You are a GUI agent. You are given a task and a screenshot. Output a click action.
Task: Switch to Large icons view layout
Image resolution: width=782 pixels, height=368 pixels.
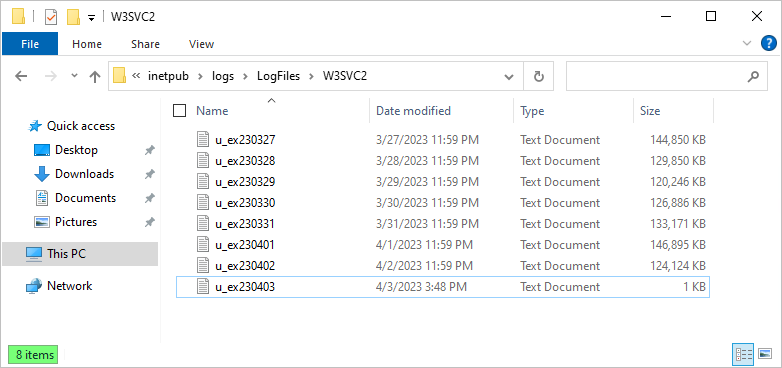(x=765, y=354)
